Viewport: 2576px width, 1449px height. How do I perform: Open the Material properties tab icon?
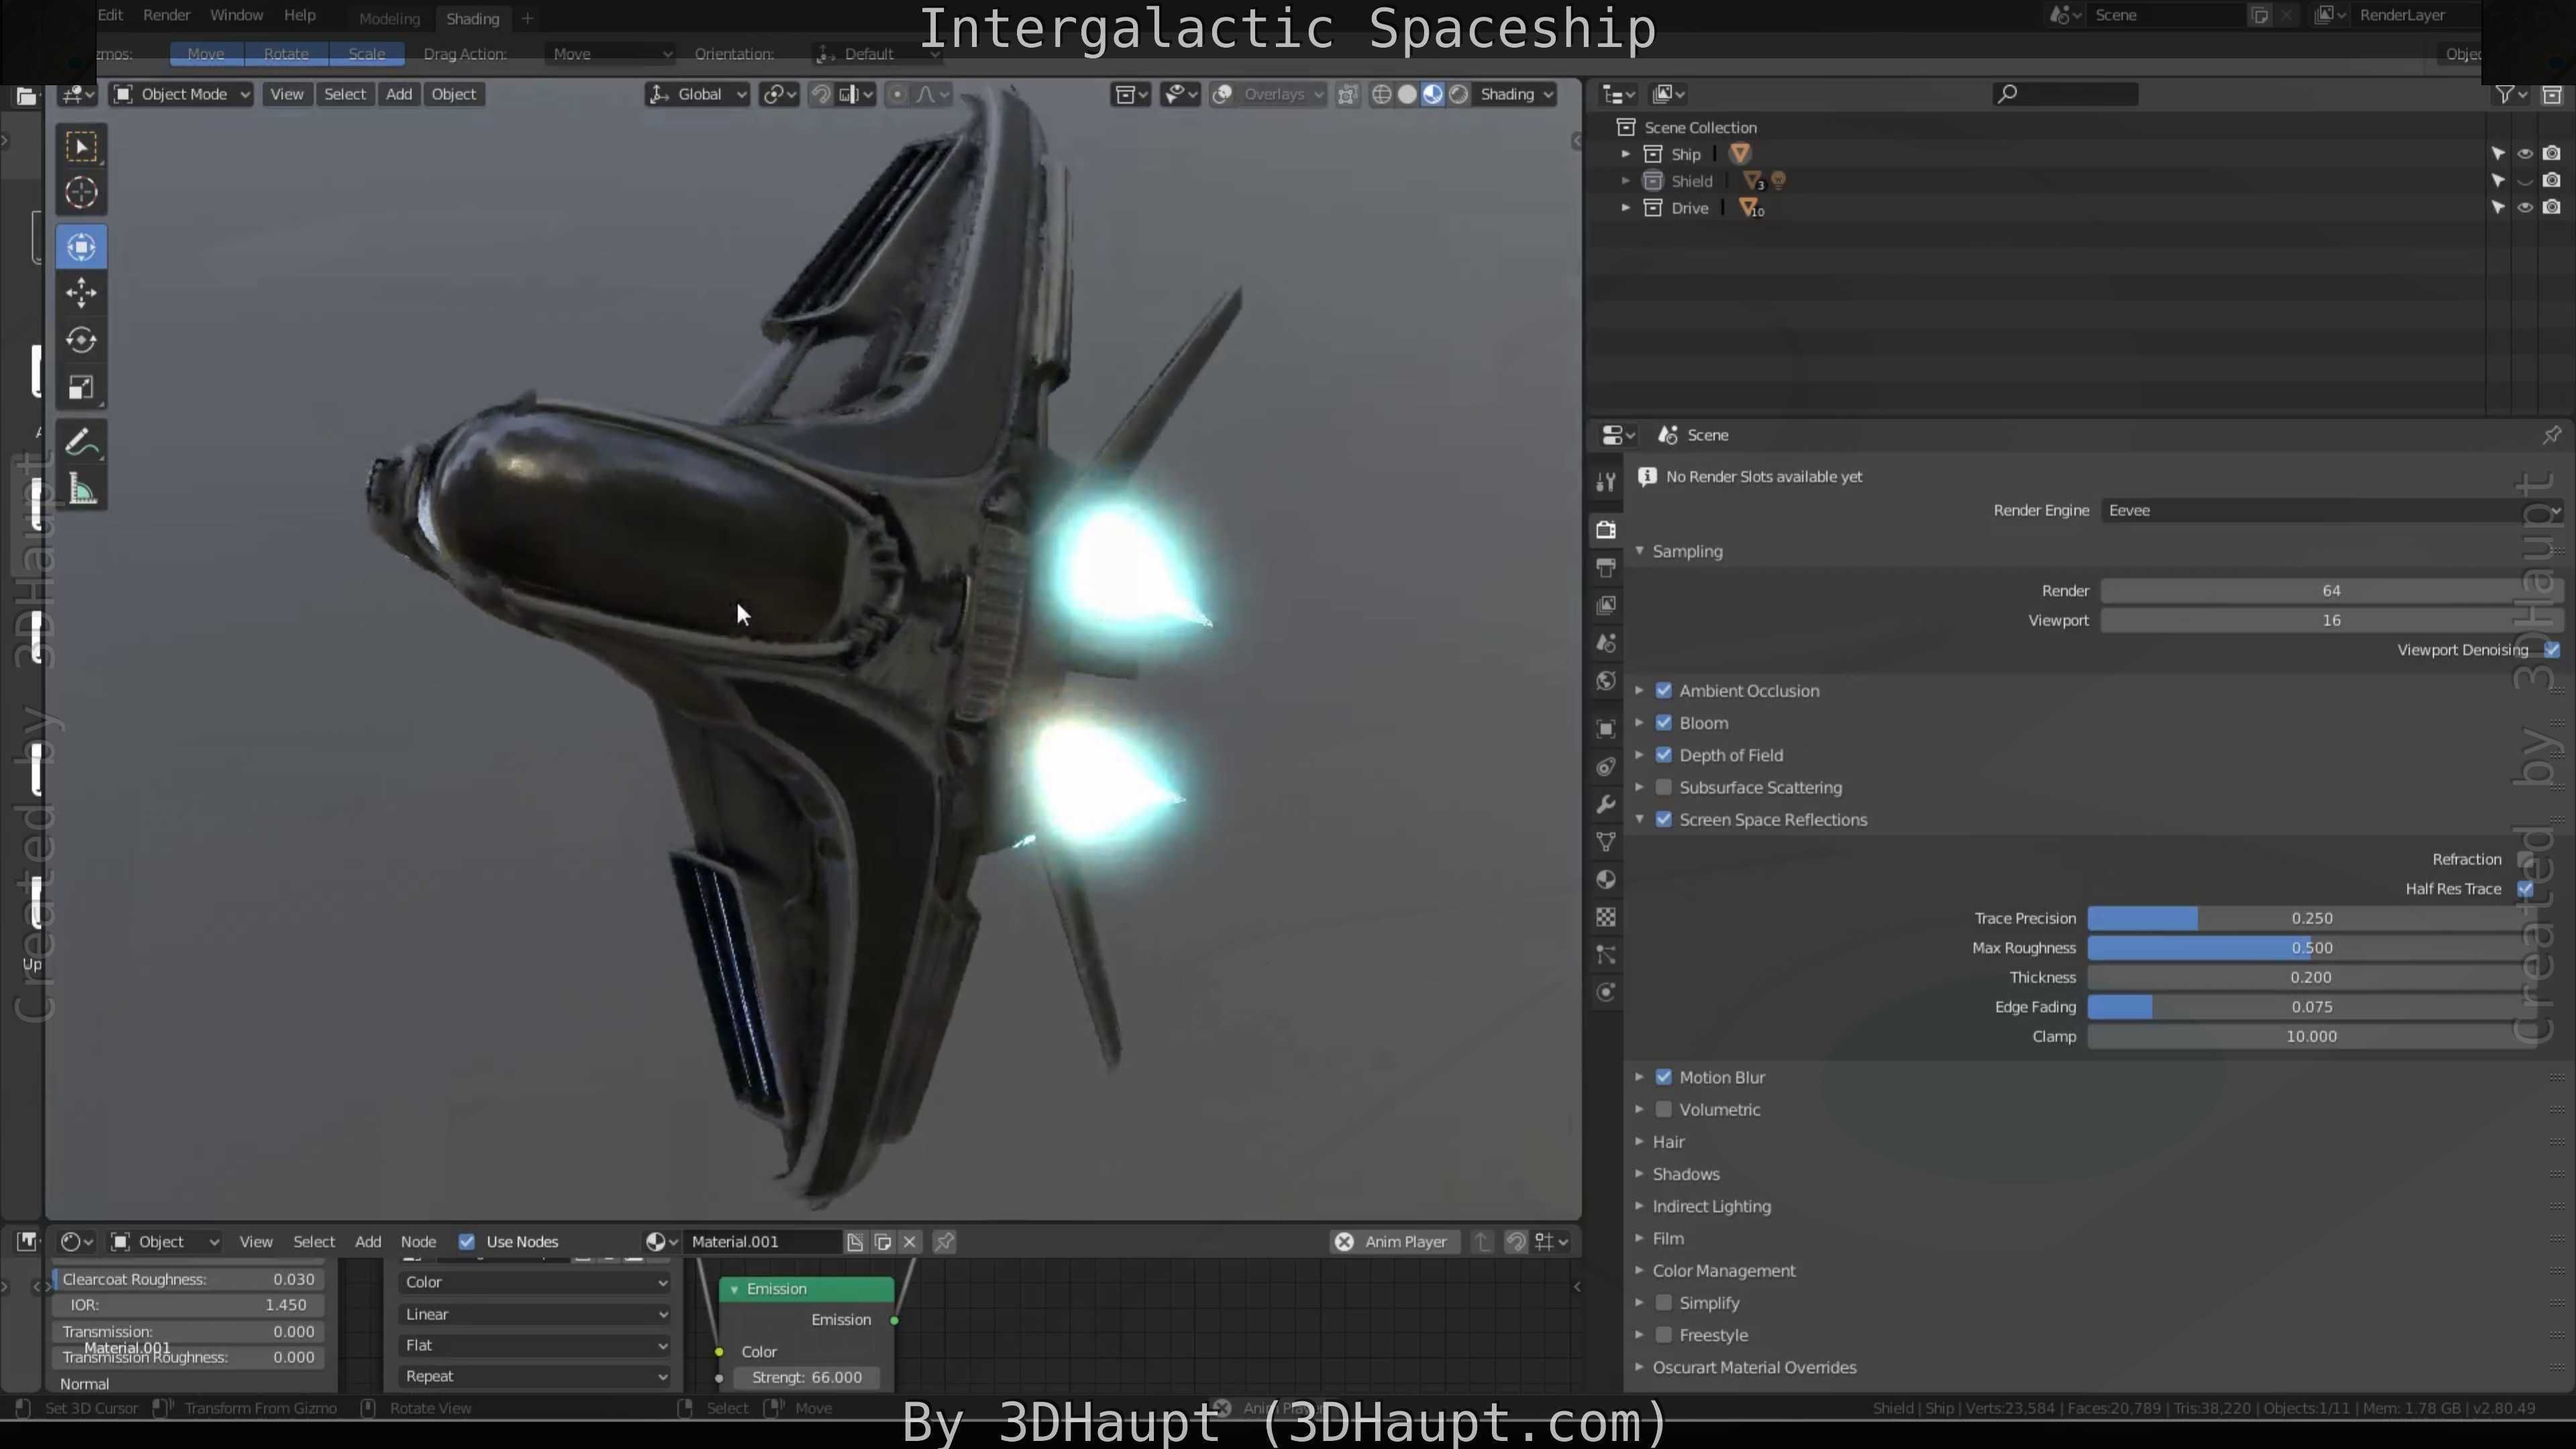click(1606, 879)
